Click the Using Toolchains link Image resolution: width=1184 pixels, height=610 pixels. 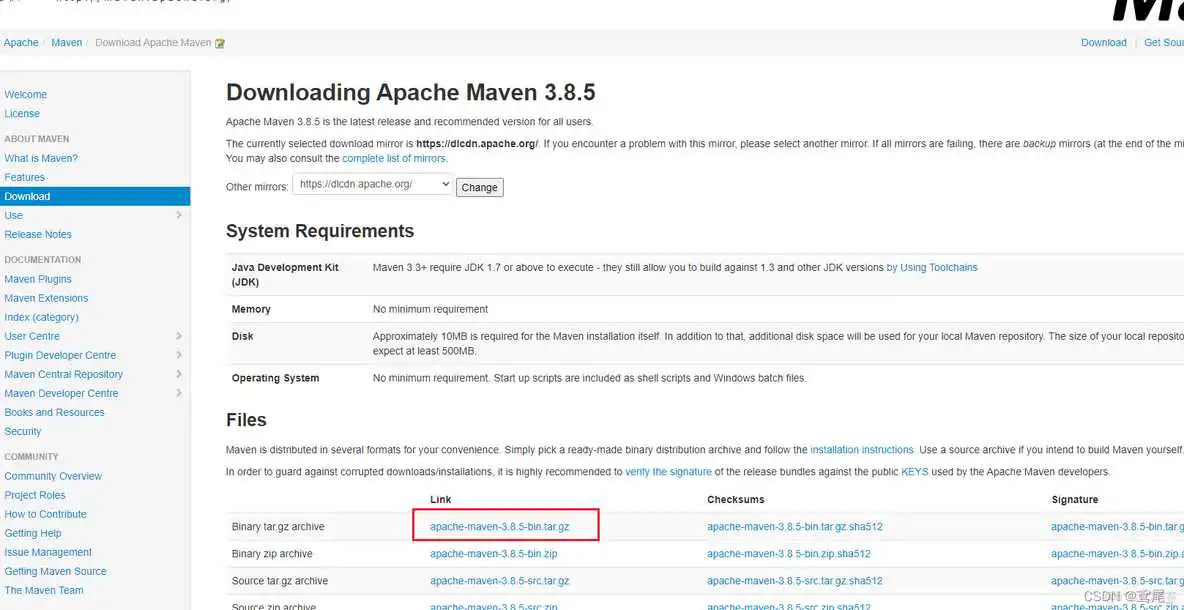938,268
